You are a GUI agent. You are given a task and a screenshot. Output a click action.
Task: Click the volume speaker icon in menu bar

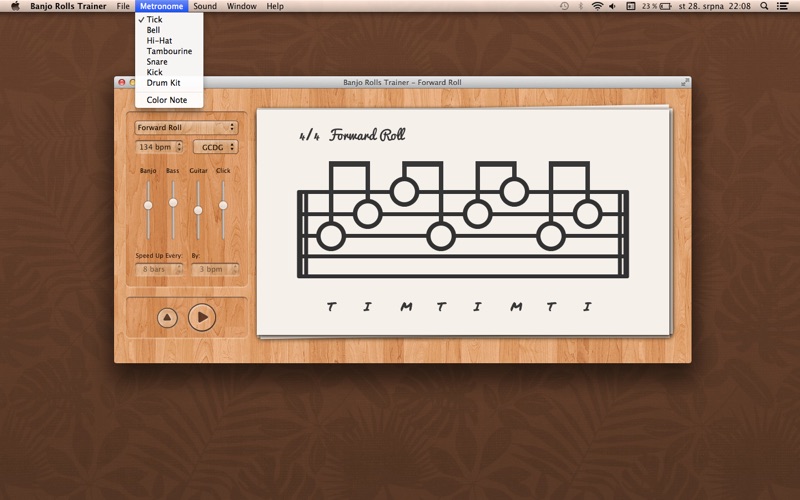(614, 6)
